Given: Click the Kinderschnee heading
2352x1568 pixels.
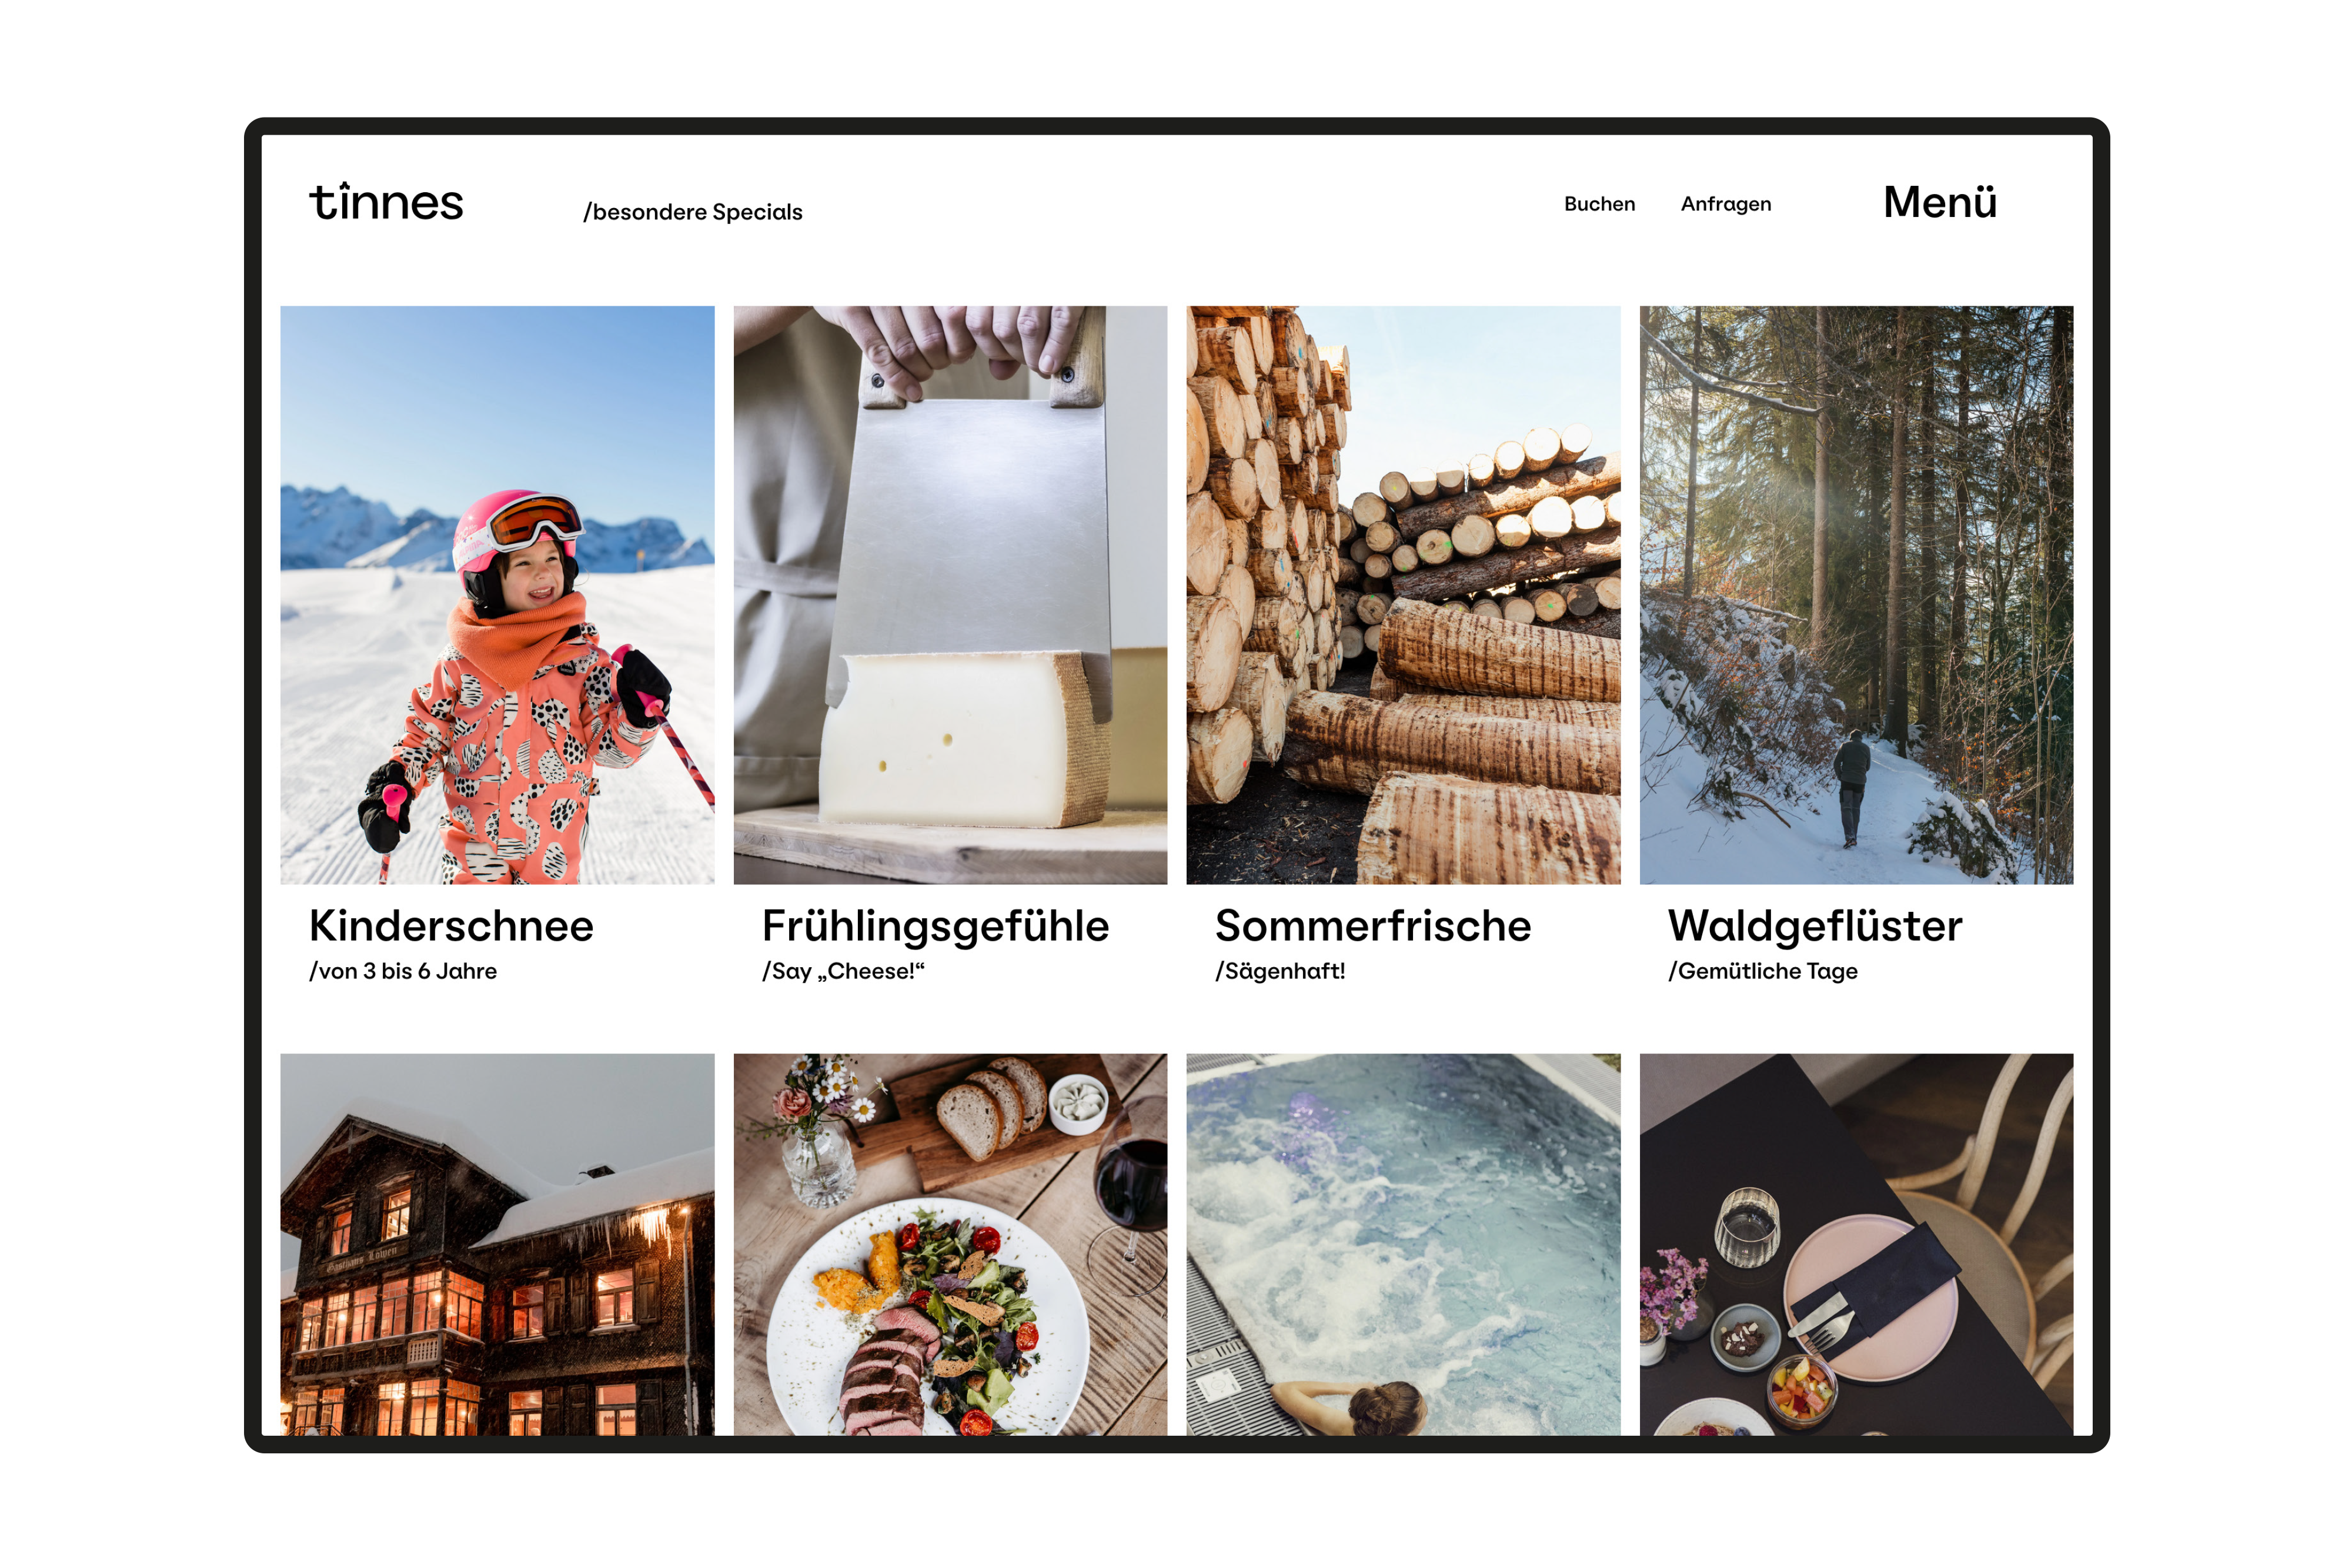Looking at the screenshot, I should 451,926.
